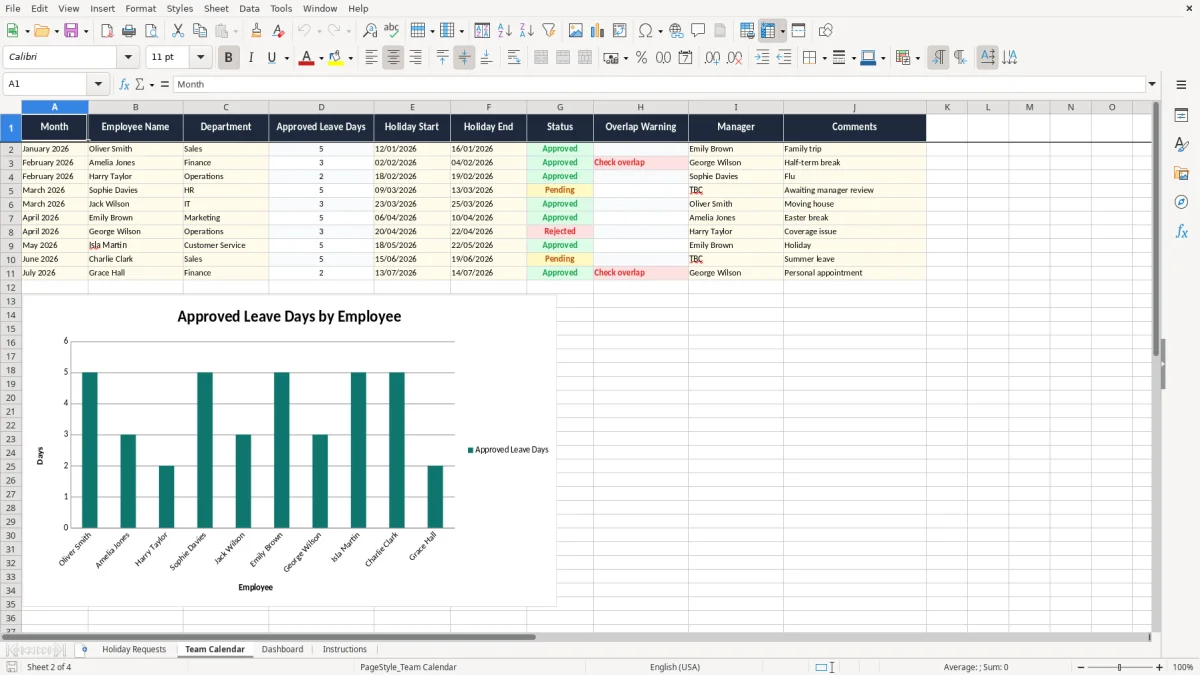Screen dimensions: 1200x675
Task: Click the Insert Hyperlink icon
Action: coord(676,31)
